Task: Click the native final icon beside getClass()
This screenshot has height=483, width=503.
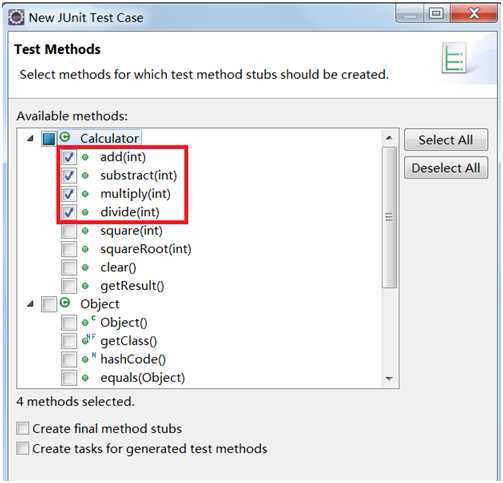Action: (88, 340)
